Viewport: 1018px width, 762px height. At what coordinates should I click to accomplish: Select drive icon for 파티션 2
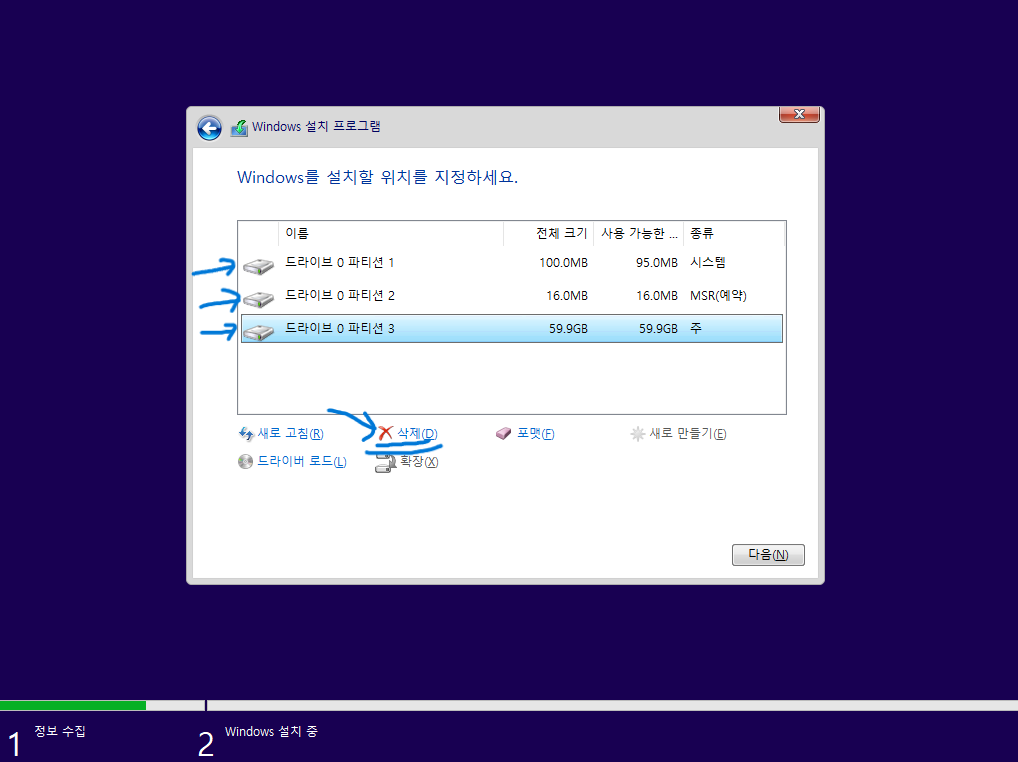click(x=258, y=299)
